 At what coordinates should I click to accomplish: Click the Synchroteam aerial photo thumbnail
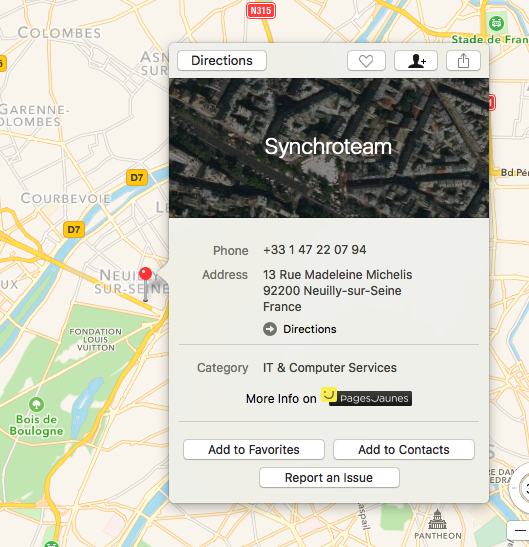(329, 148)
